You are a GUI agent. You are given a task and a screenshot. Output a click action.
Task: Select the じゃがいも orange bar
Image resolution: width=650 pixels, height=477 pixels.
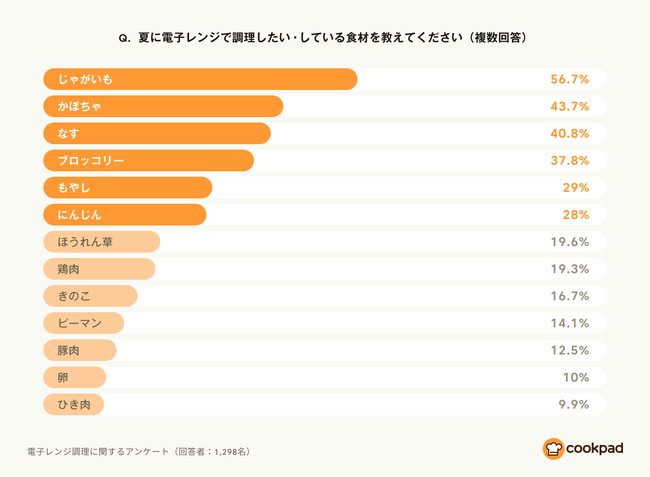click(x=200, y=79)
